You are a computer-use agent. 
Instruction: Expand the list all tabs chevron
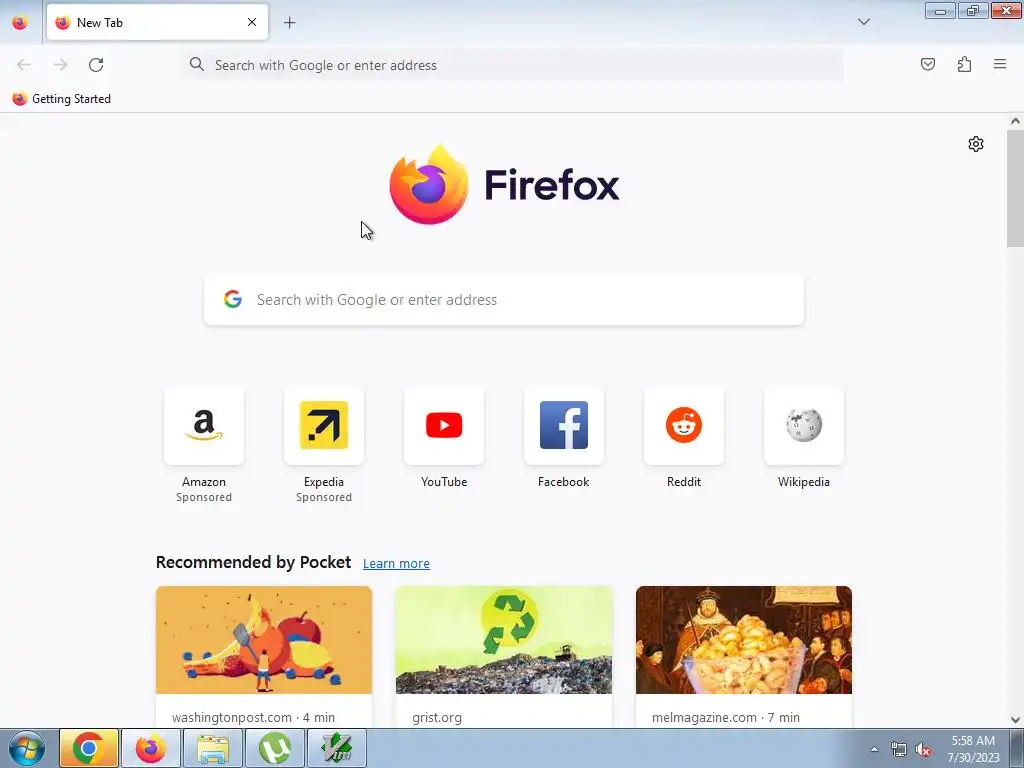[863, 22]
